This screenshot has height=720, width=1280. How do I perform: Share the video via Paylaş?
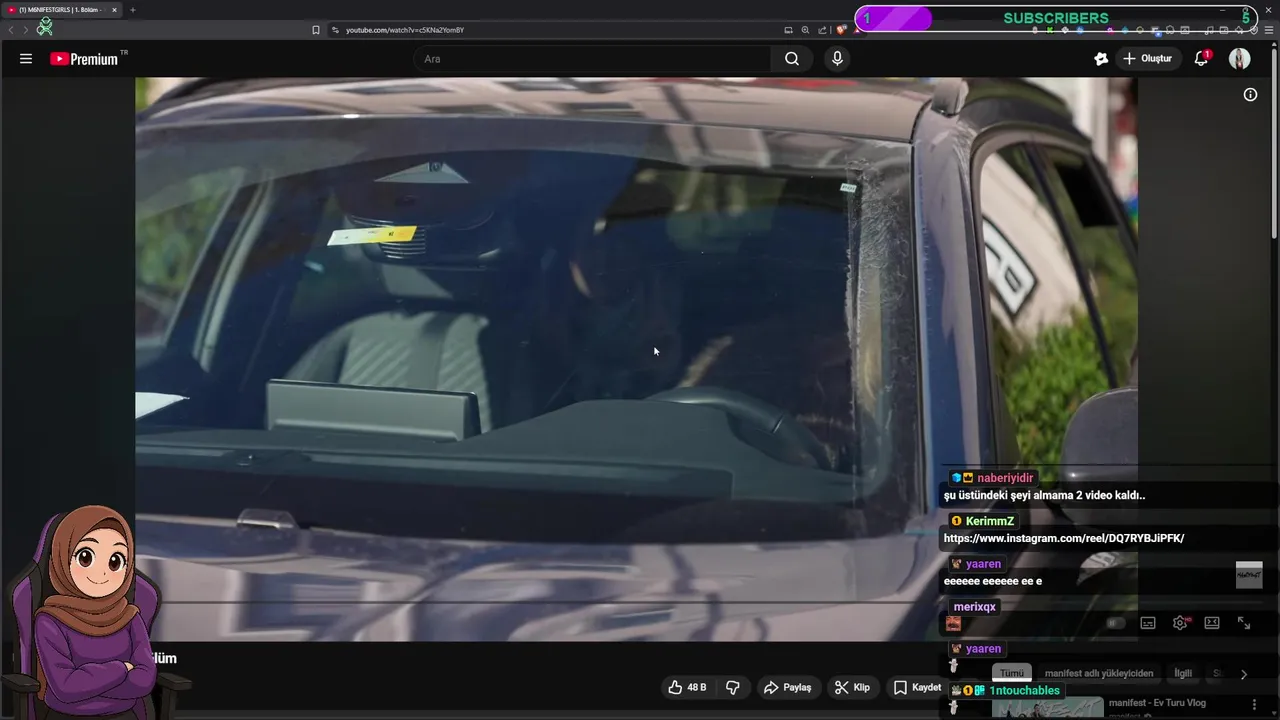point(787,687)
